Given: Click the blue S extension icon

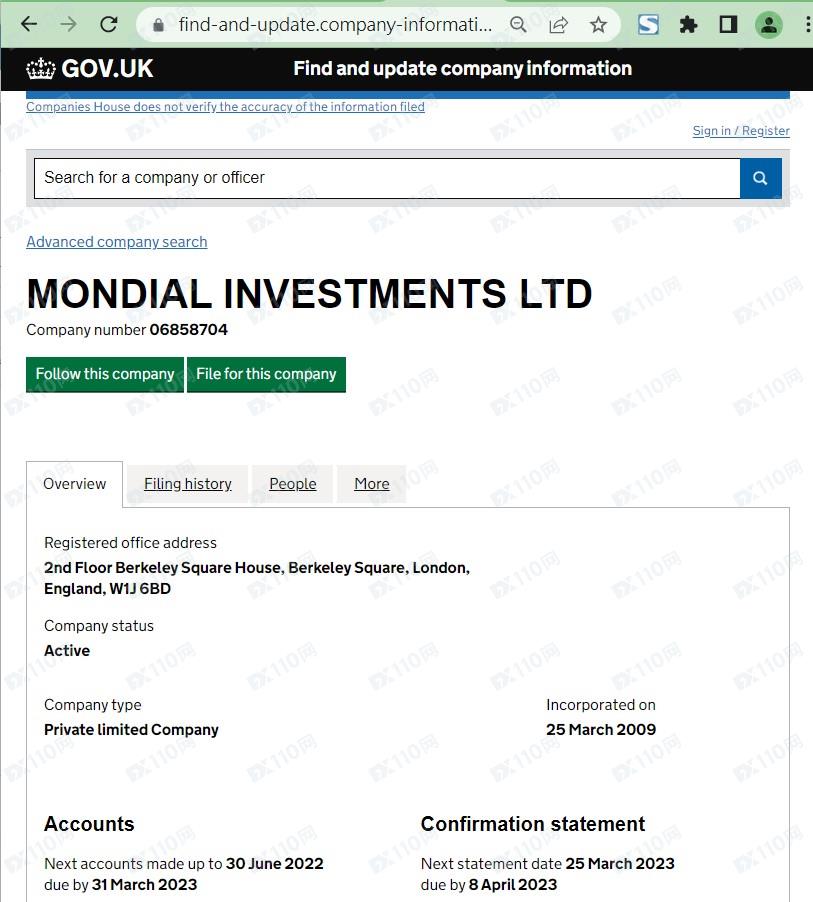Looking at the screenshot, I should click(648, 24).
